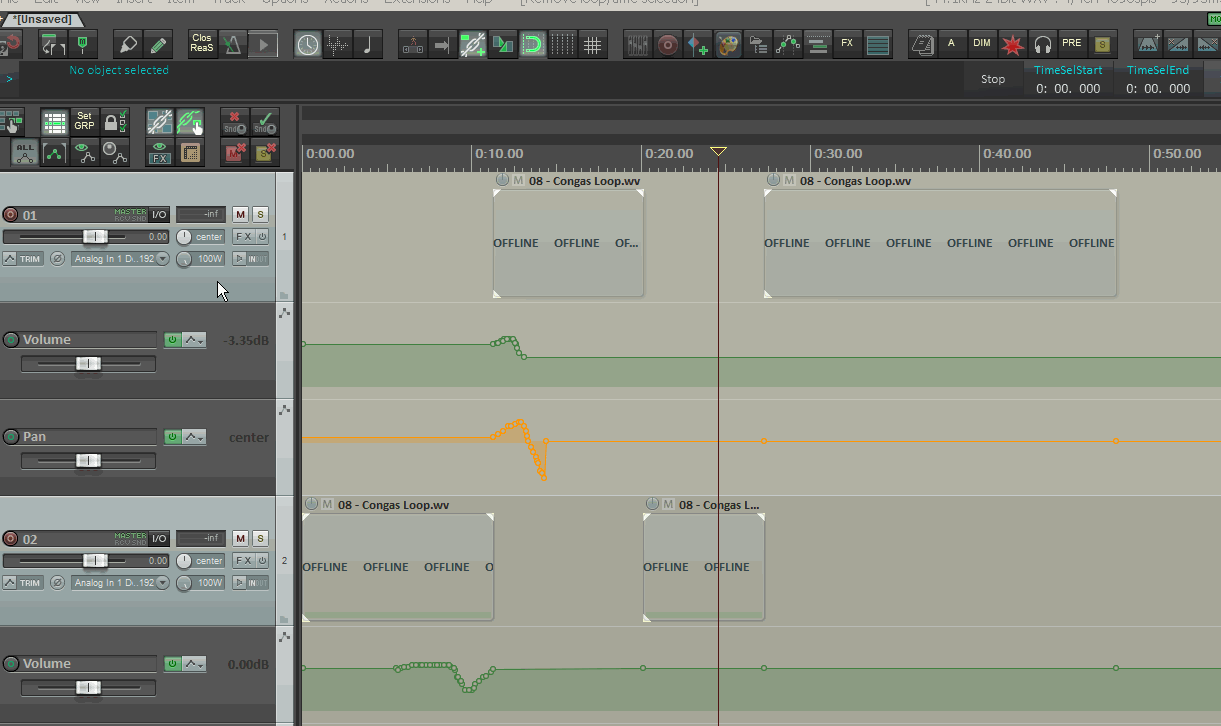The height and width of the screenshot is (726, 1221).
Task: Click the red record-circle toolbar icon
Action: click(x=668, y=44)
